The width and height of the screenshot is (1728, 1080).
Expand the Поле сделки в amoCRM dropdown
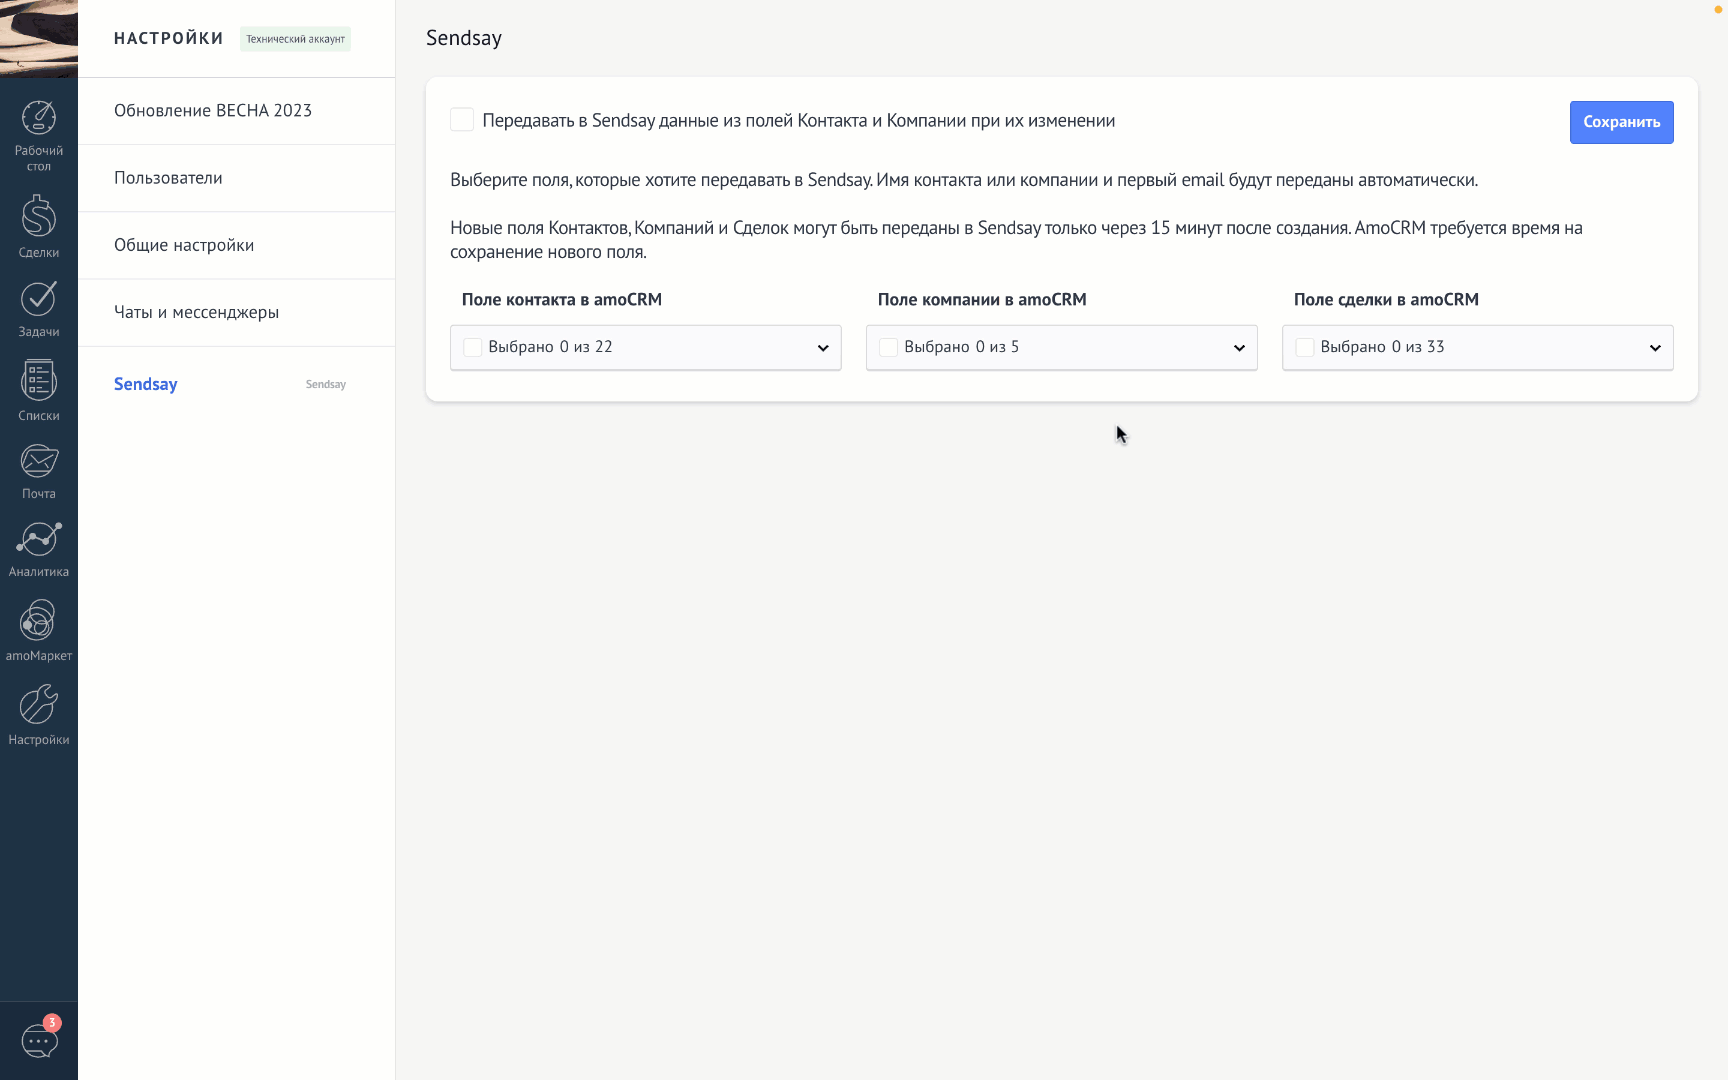pos(1654,348)
